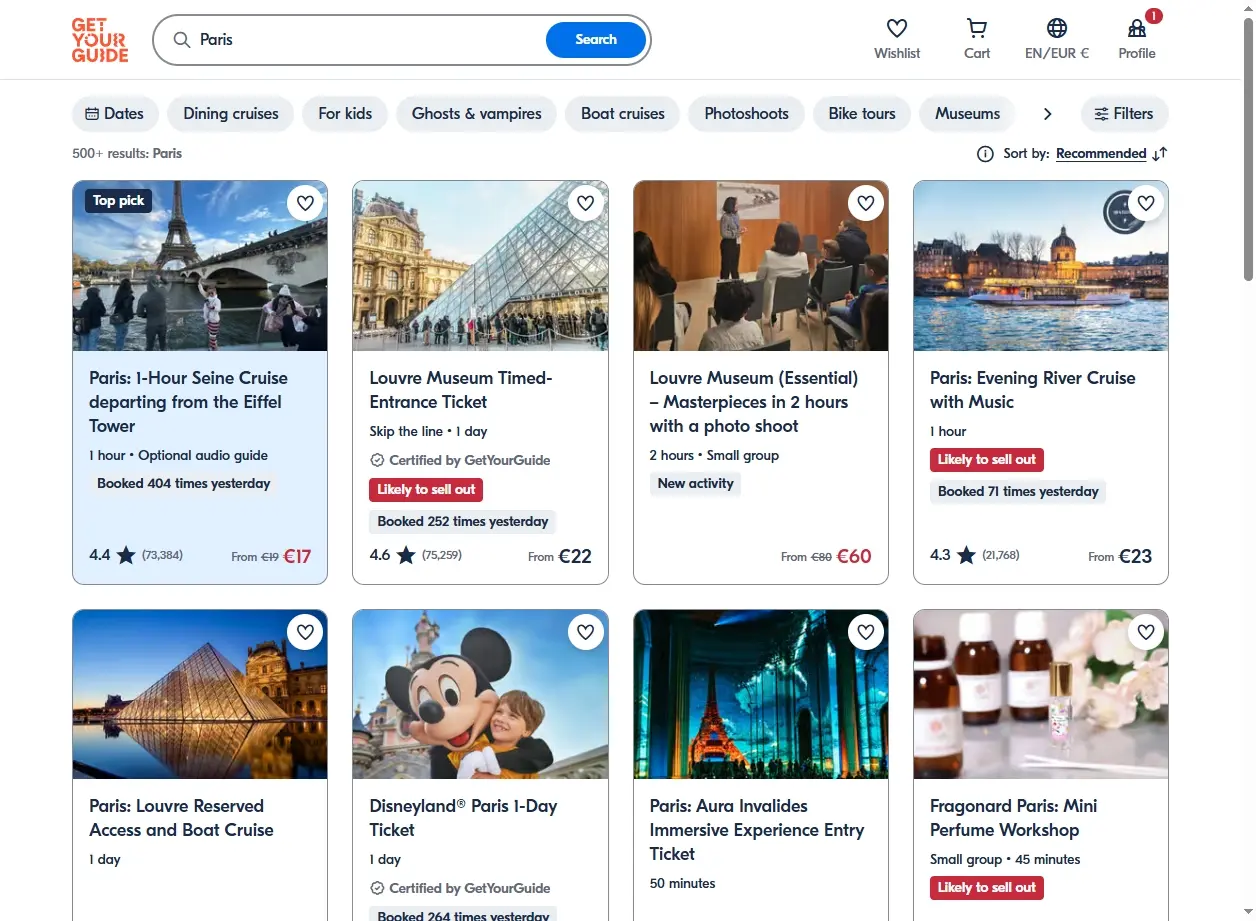Click the Eiffel Tower Seine cruise photo
This screenshot has height=921, width=1256.
200,266
